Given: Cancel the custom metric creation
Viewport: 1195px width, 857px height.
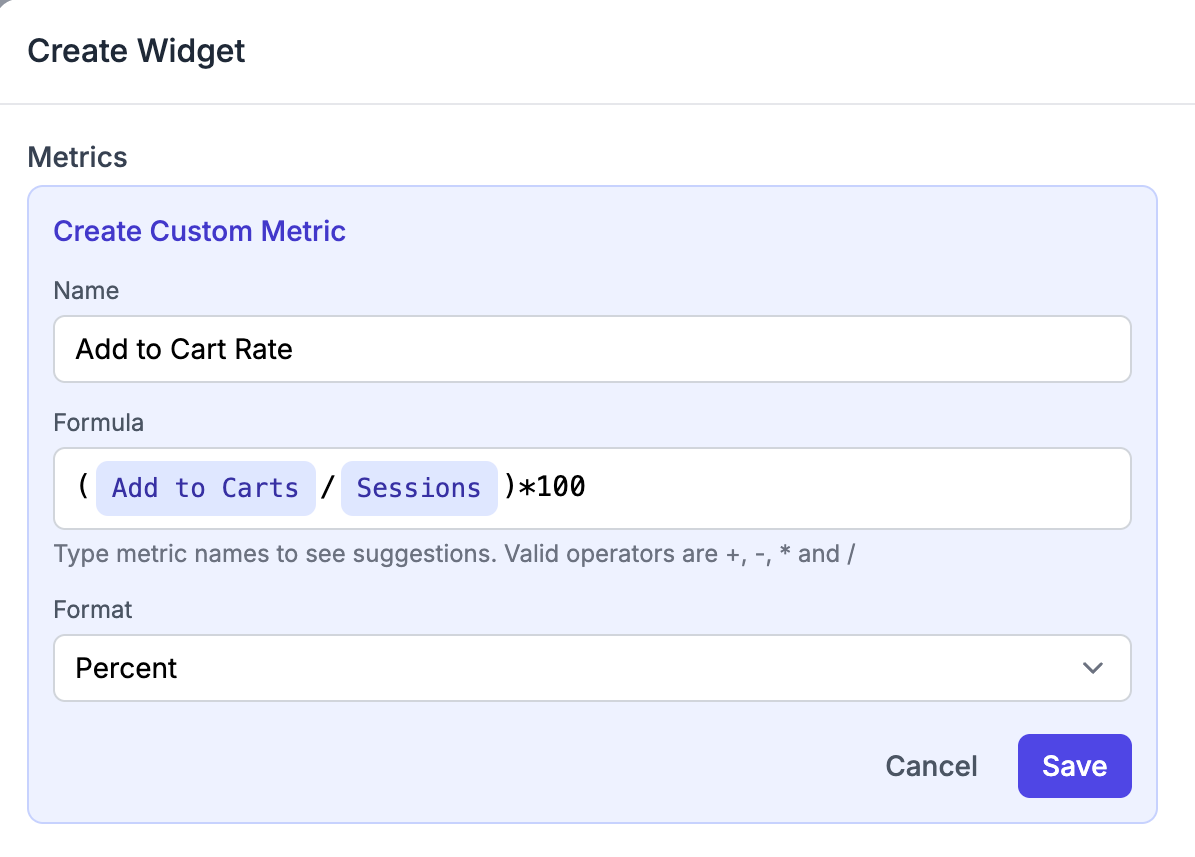Looking at the screenshot, I should (931, 766).
